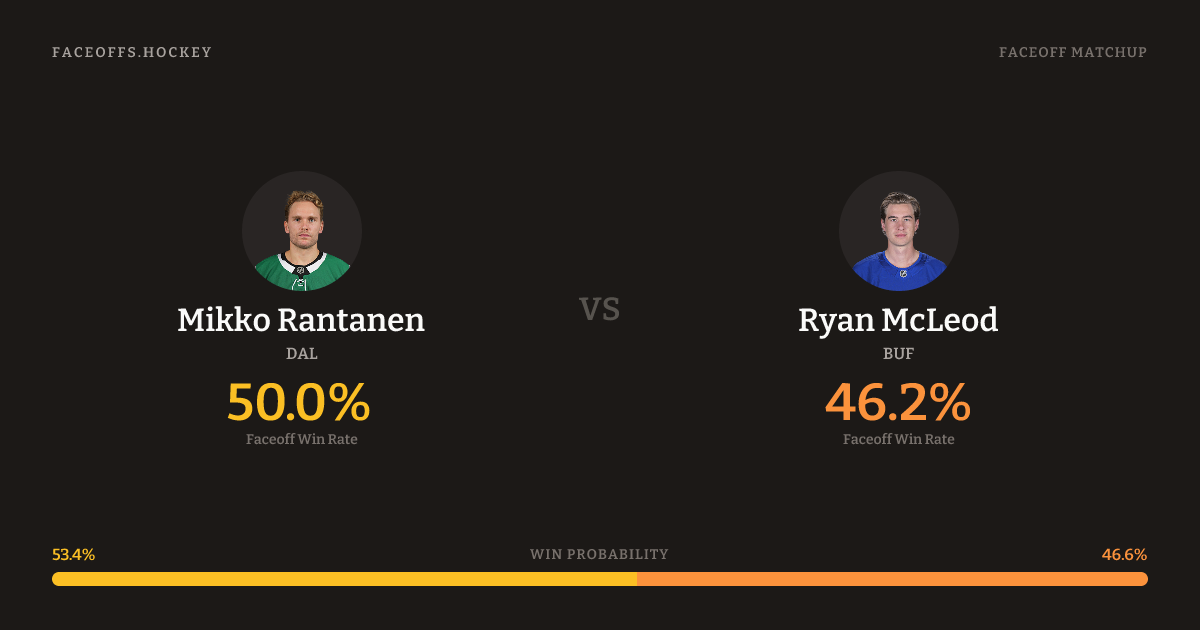Click Faceoff Win Rate label under 46.2%
Viewport: 1200px width, 630px height.
pyautogui.click(x=898, y=439)
